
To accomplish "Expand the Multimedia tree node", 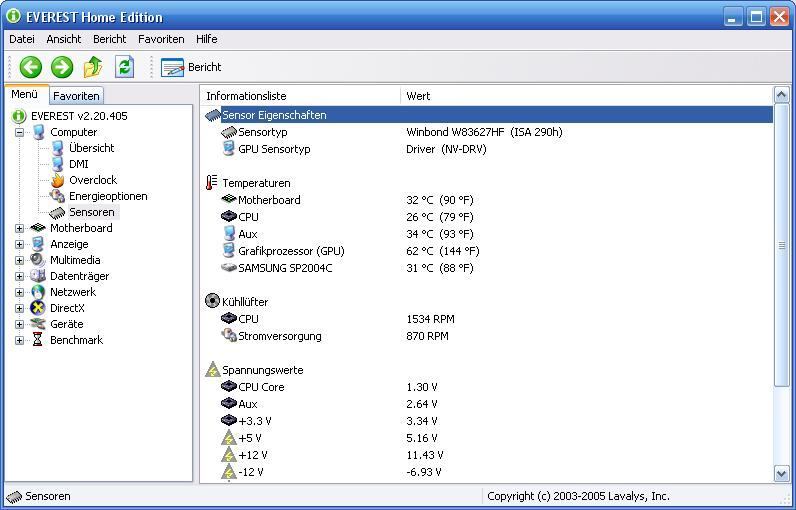I will (19, 260).
